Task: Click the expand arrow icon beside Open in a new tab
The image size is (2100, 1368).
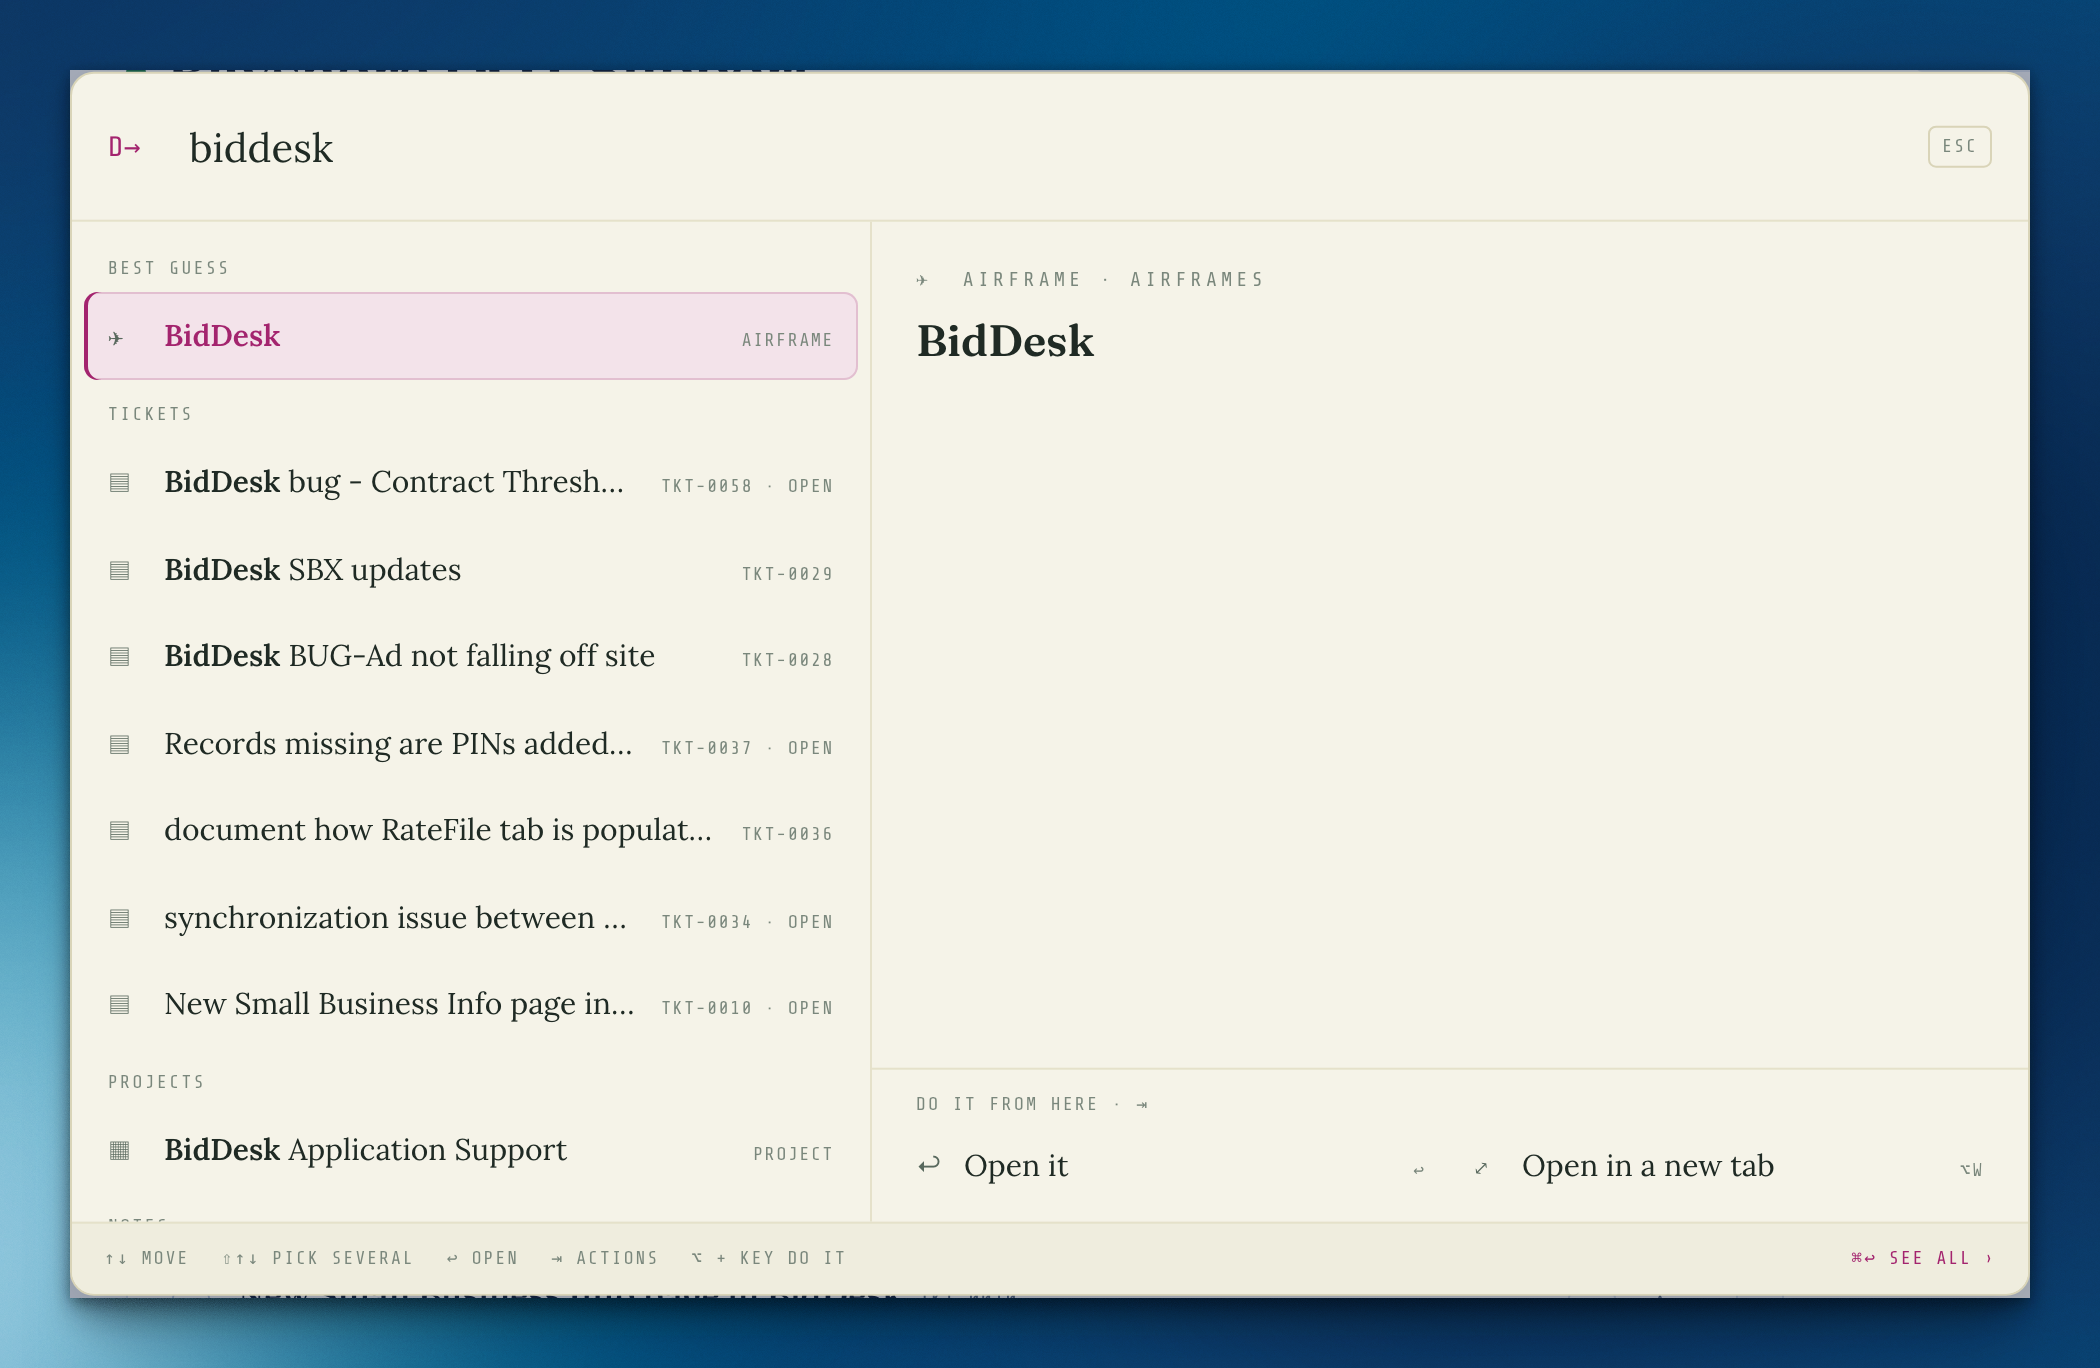Action: 1481,1168
